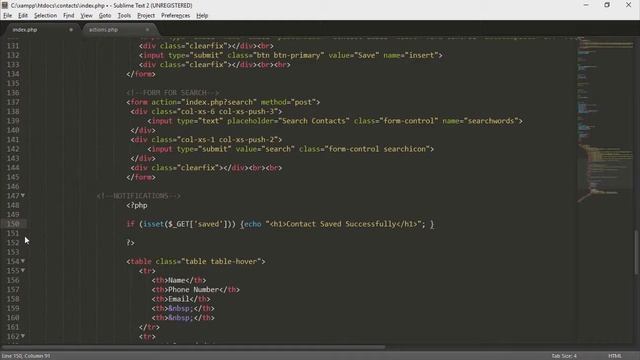Click the 'table table-hover' class value
This screenshot has height=360, width=640.
[x=223, y=261]
